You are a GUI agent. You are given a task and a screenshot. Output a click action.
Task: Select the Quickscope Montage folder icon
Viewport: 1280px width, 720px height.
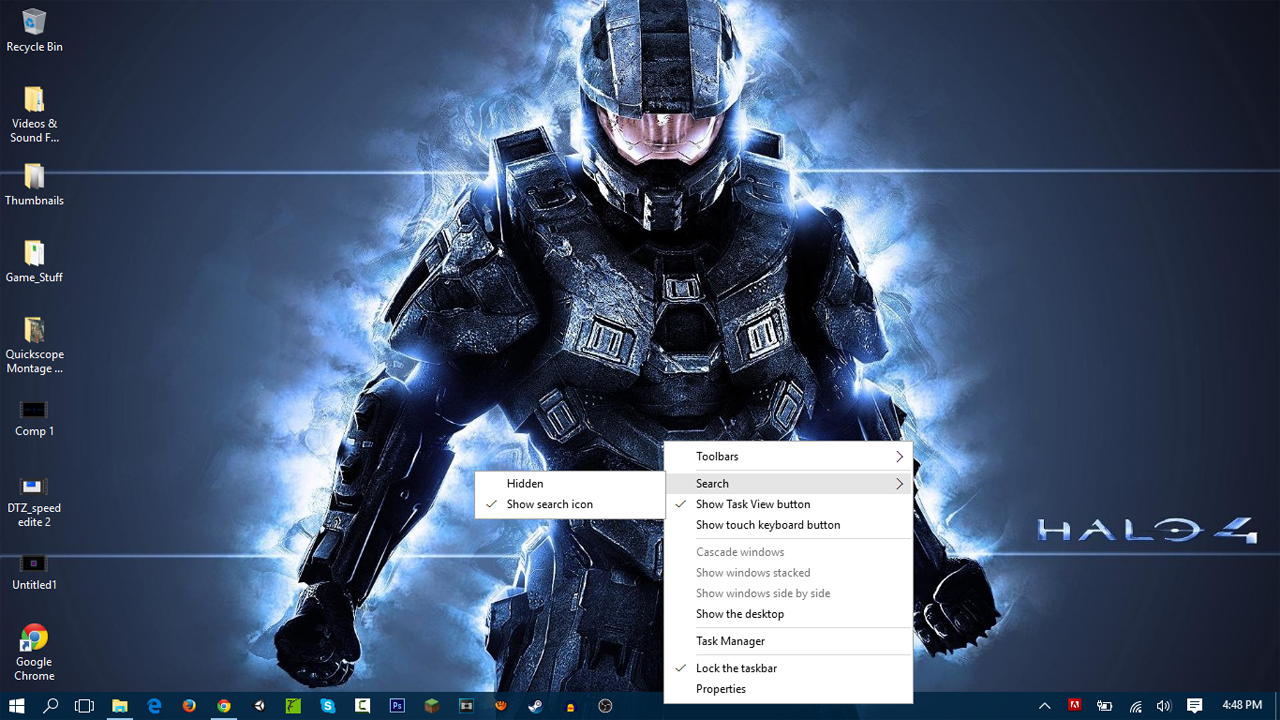click(34, 345)
